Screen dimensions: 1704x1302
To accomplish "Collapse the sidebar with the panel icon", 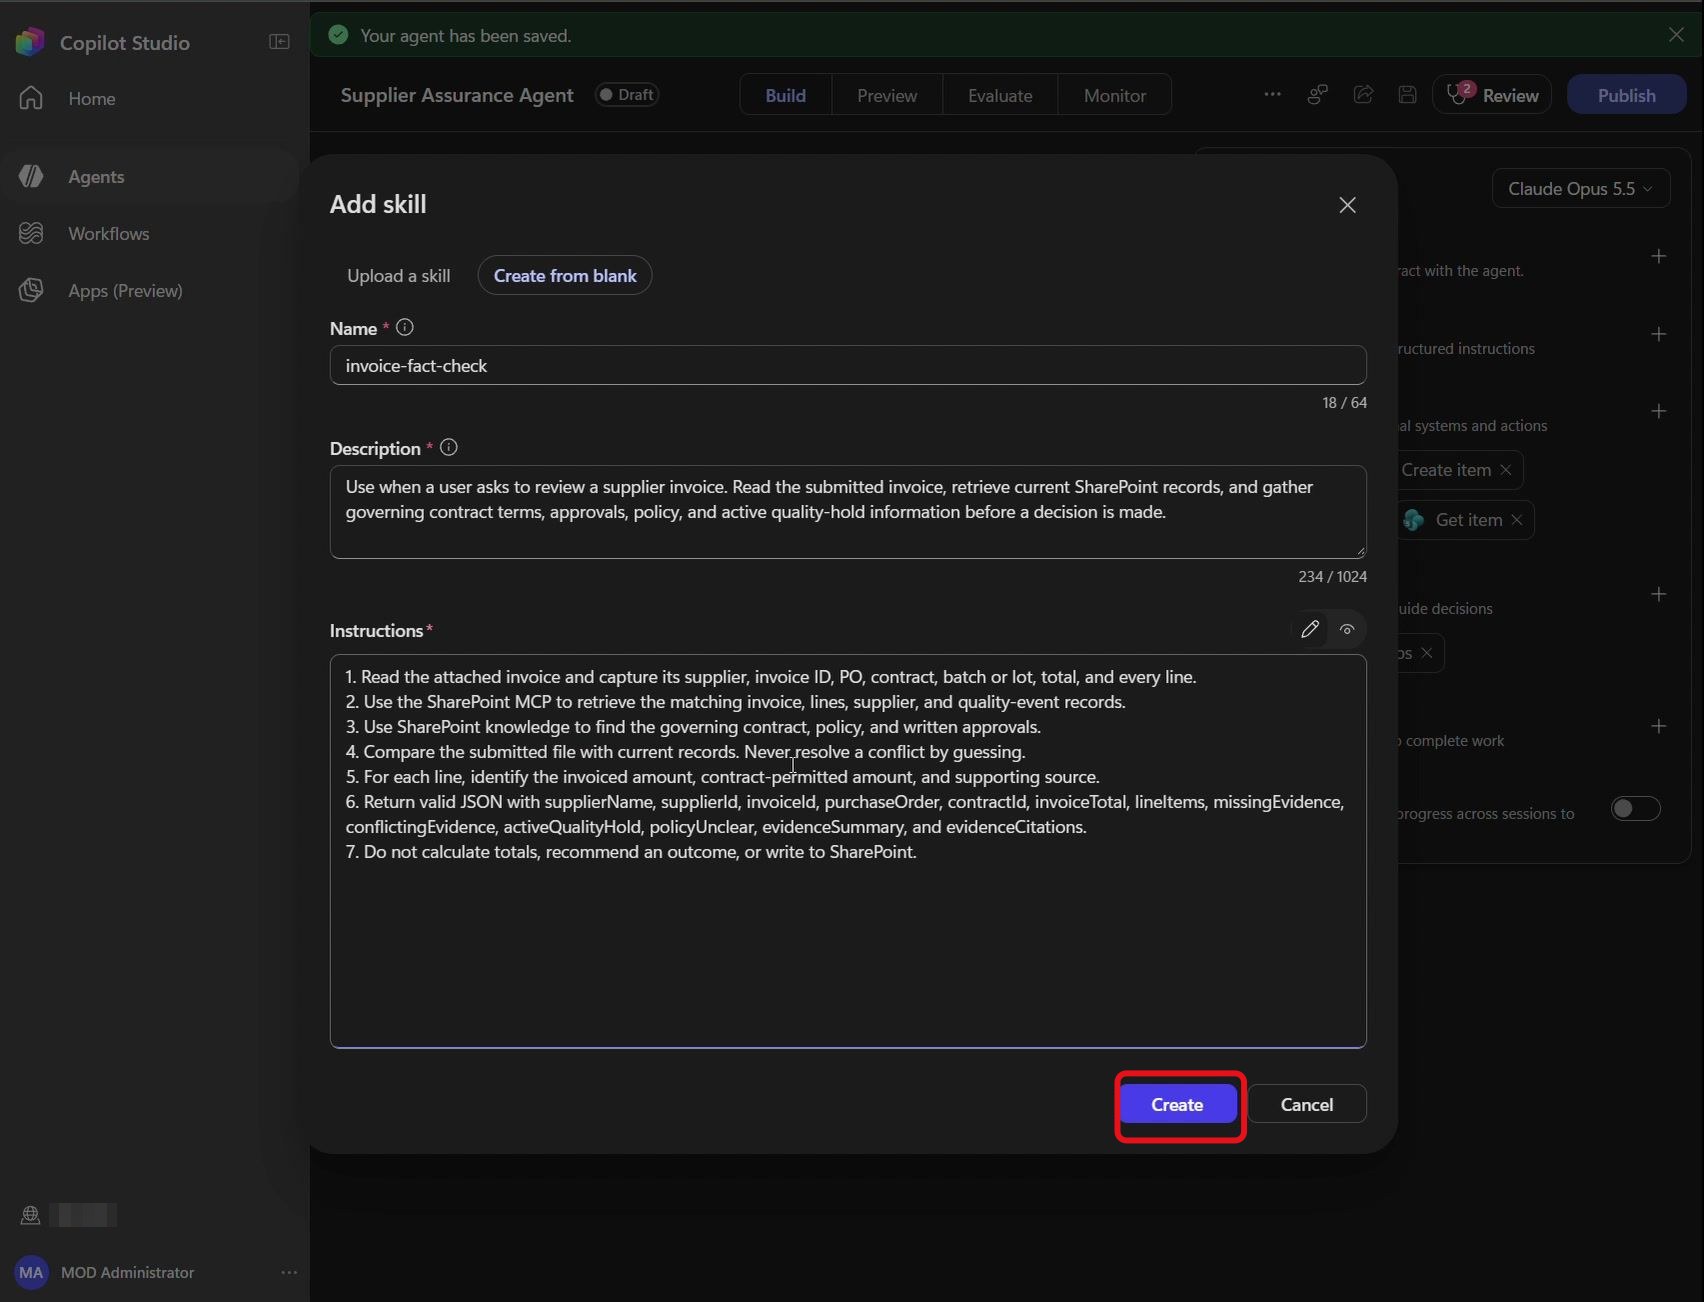I will [x=280, y=42].
